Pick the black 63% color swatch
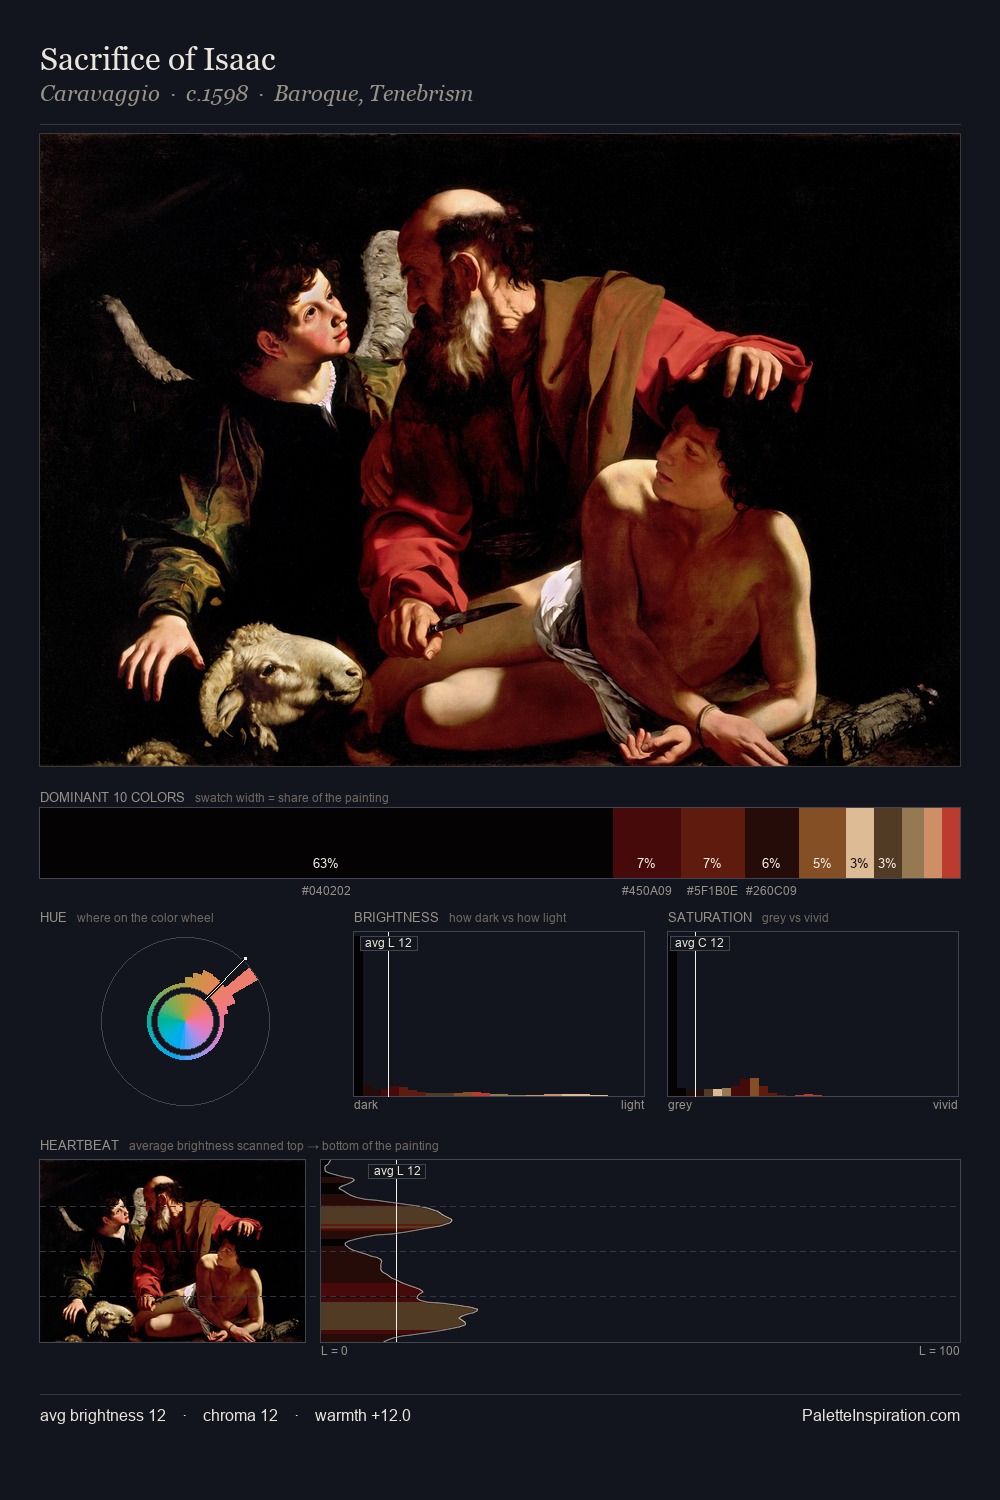 point(326,843)
